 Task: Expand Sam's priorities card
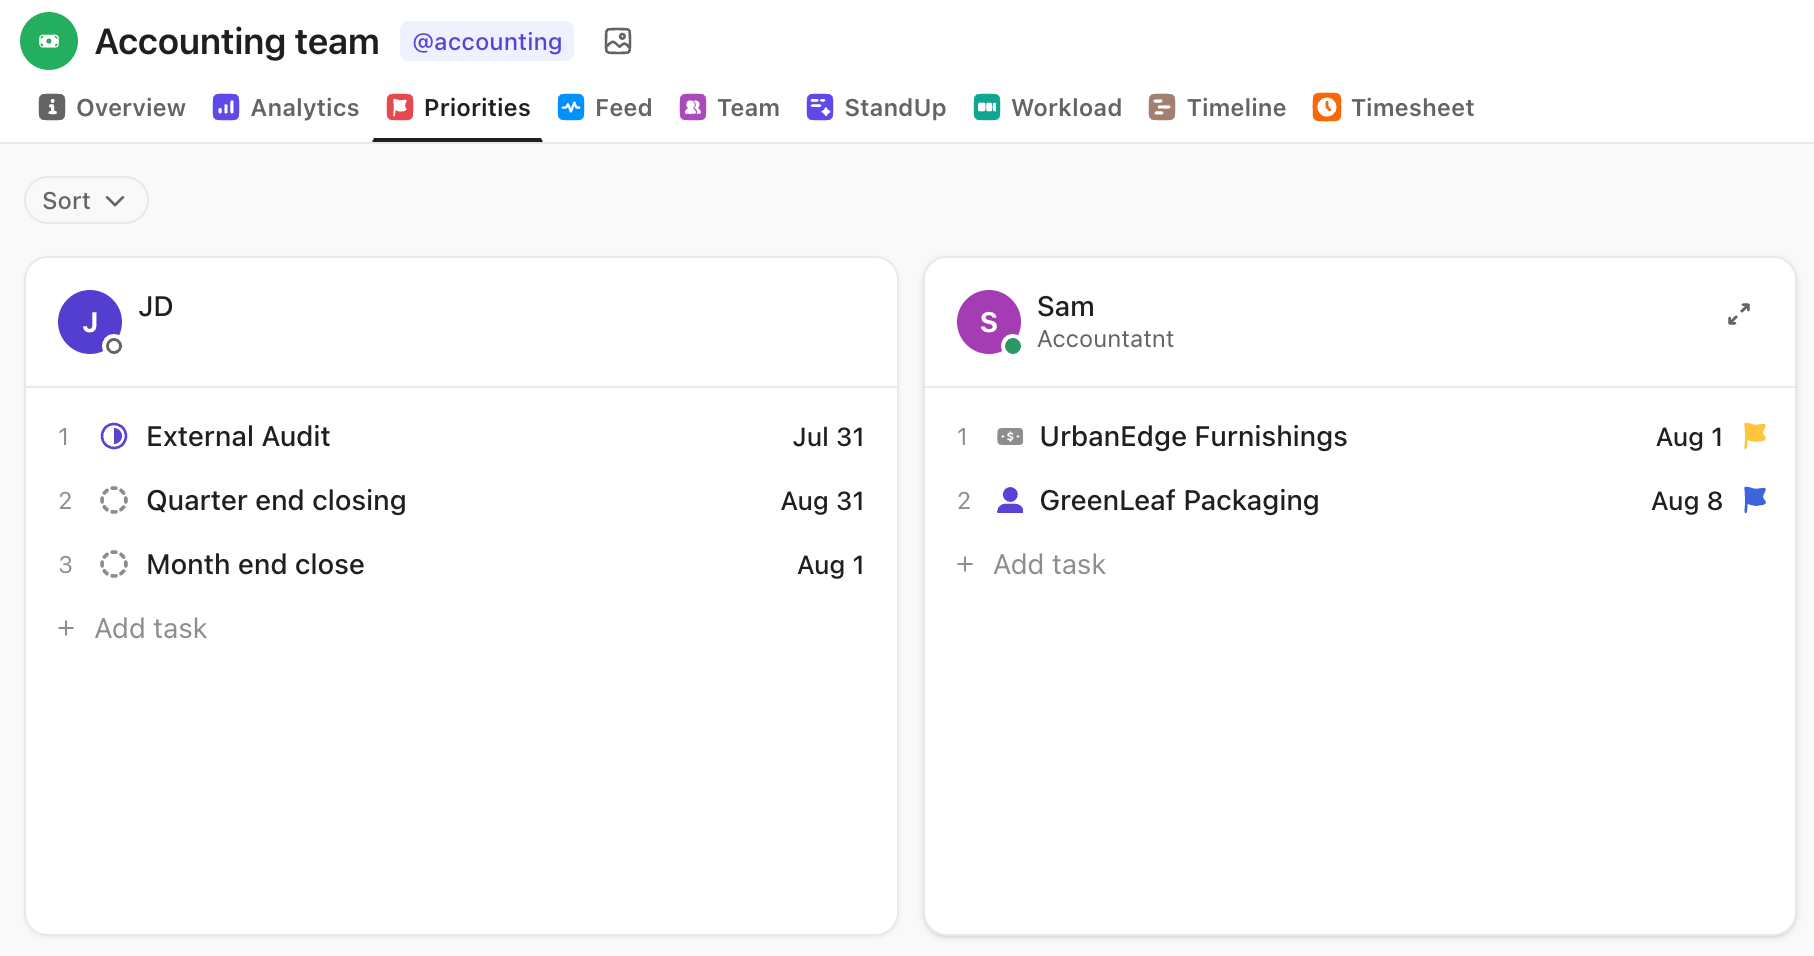click(1740, 313)
